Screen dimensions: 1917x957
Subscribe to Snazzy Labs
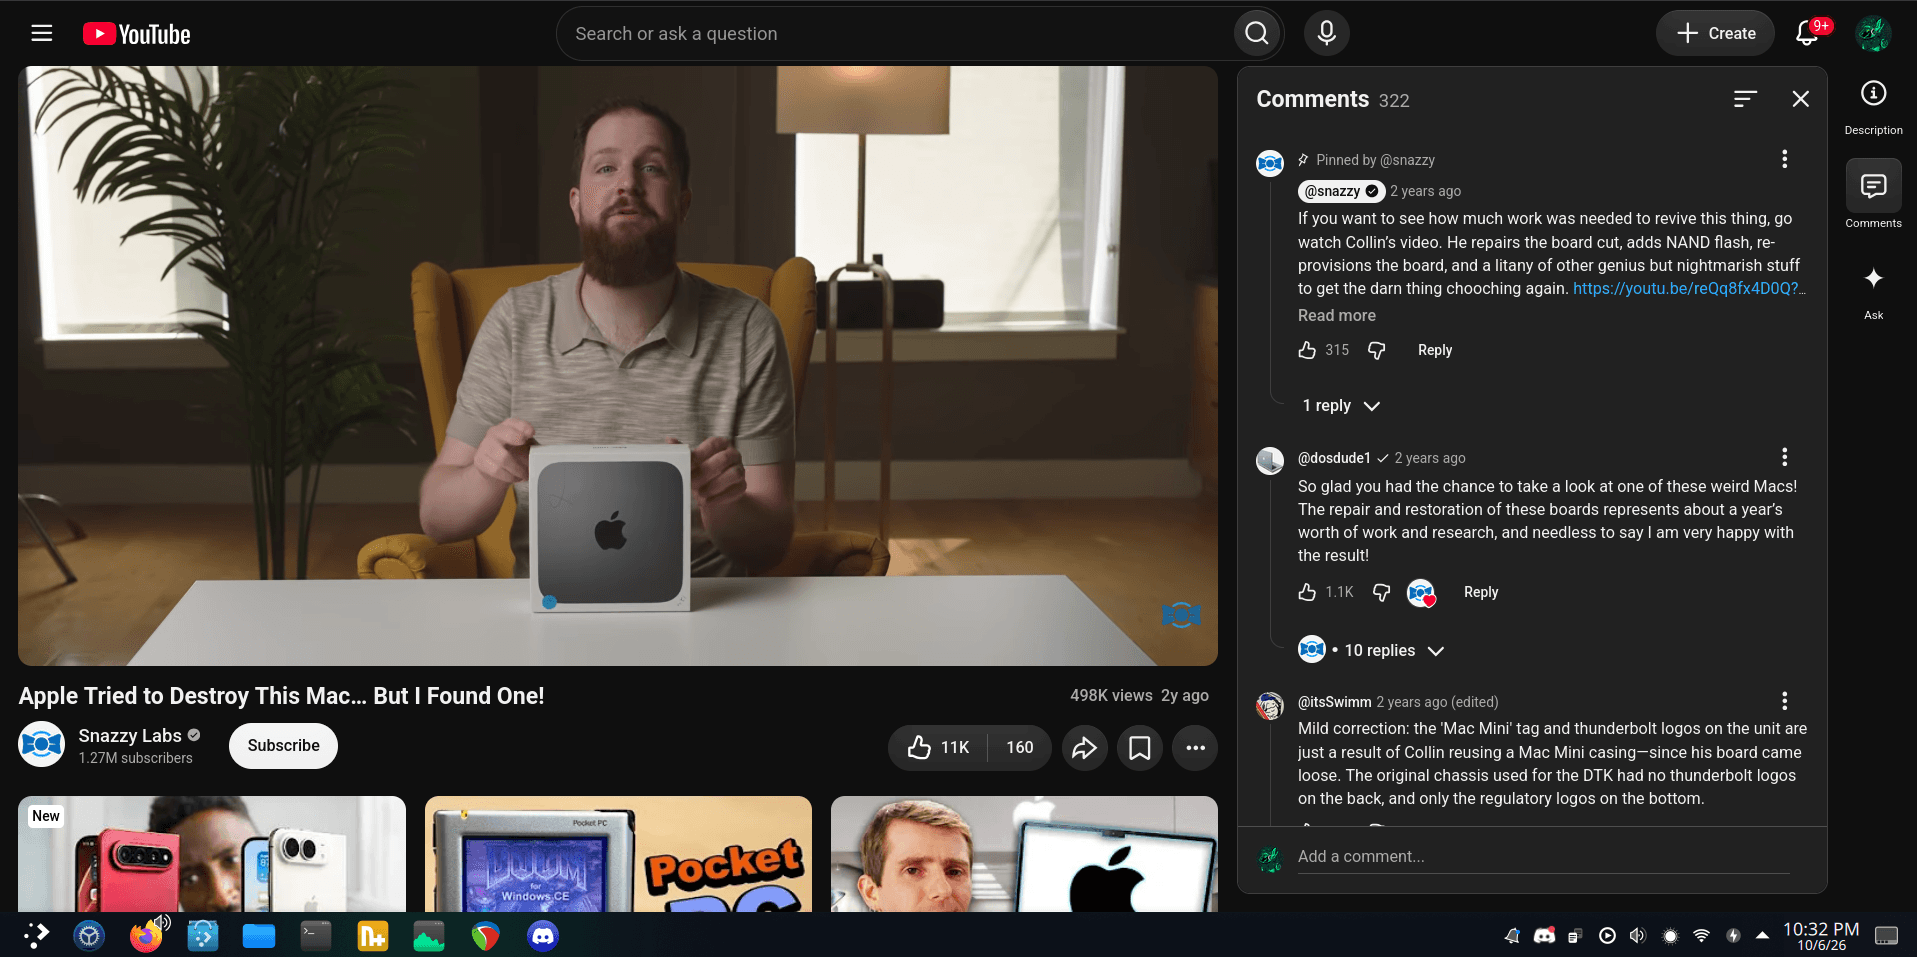pyautogui.click(x=283, y=745)
